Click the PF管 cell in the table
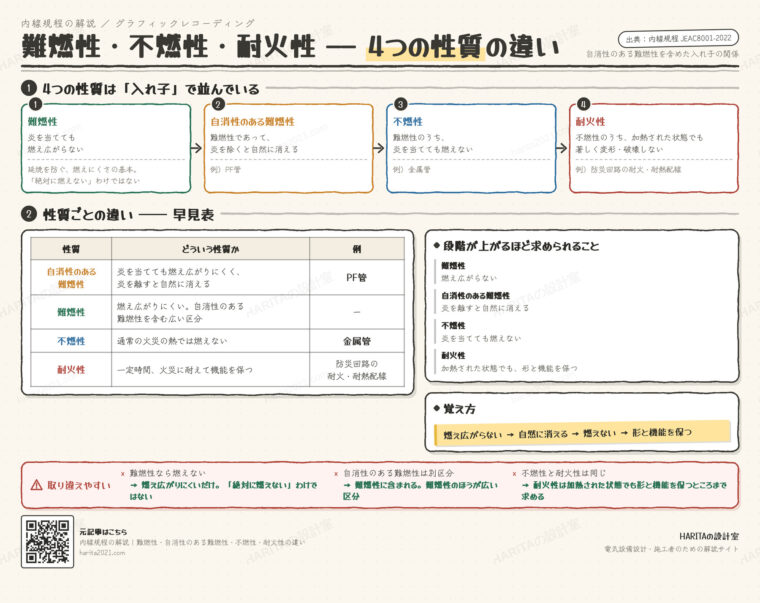 [x=357, y=278]
